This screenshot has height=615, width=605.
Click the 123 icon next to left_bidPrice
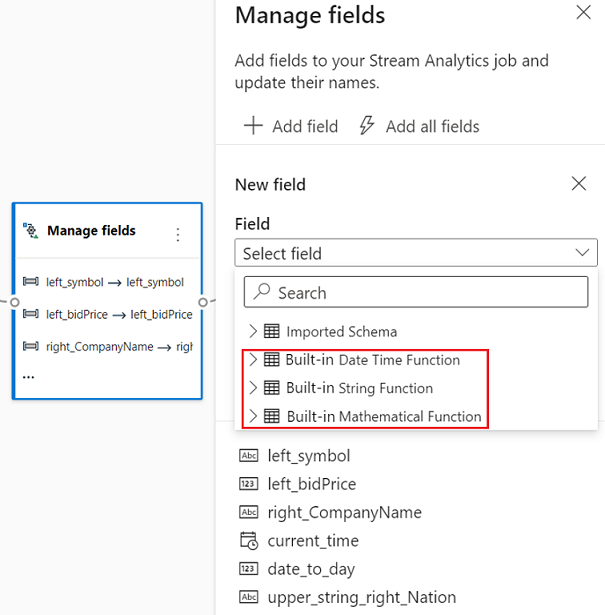(249, 484)
